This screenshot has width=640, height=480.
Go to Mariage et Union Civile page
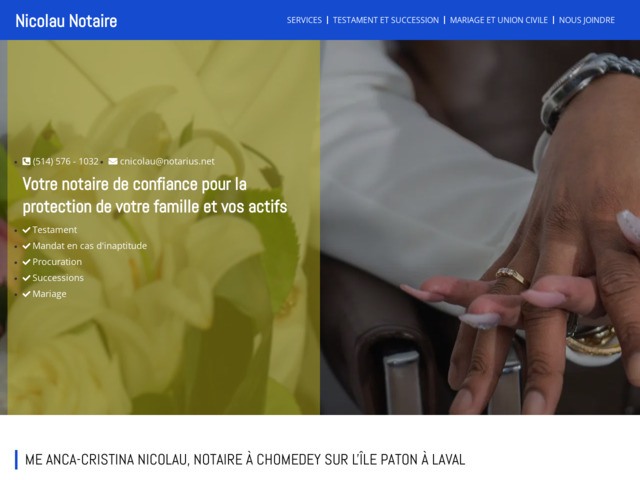click(x=499, y=20)
